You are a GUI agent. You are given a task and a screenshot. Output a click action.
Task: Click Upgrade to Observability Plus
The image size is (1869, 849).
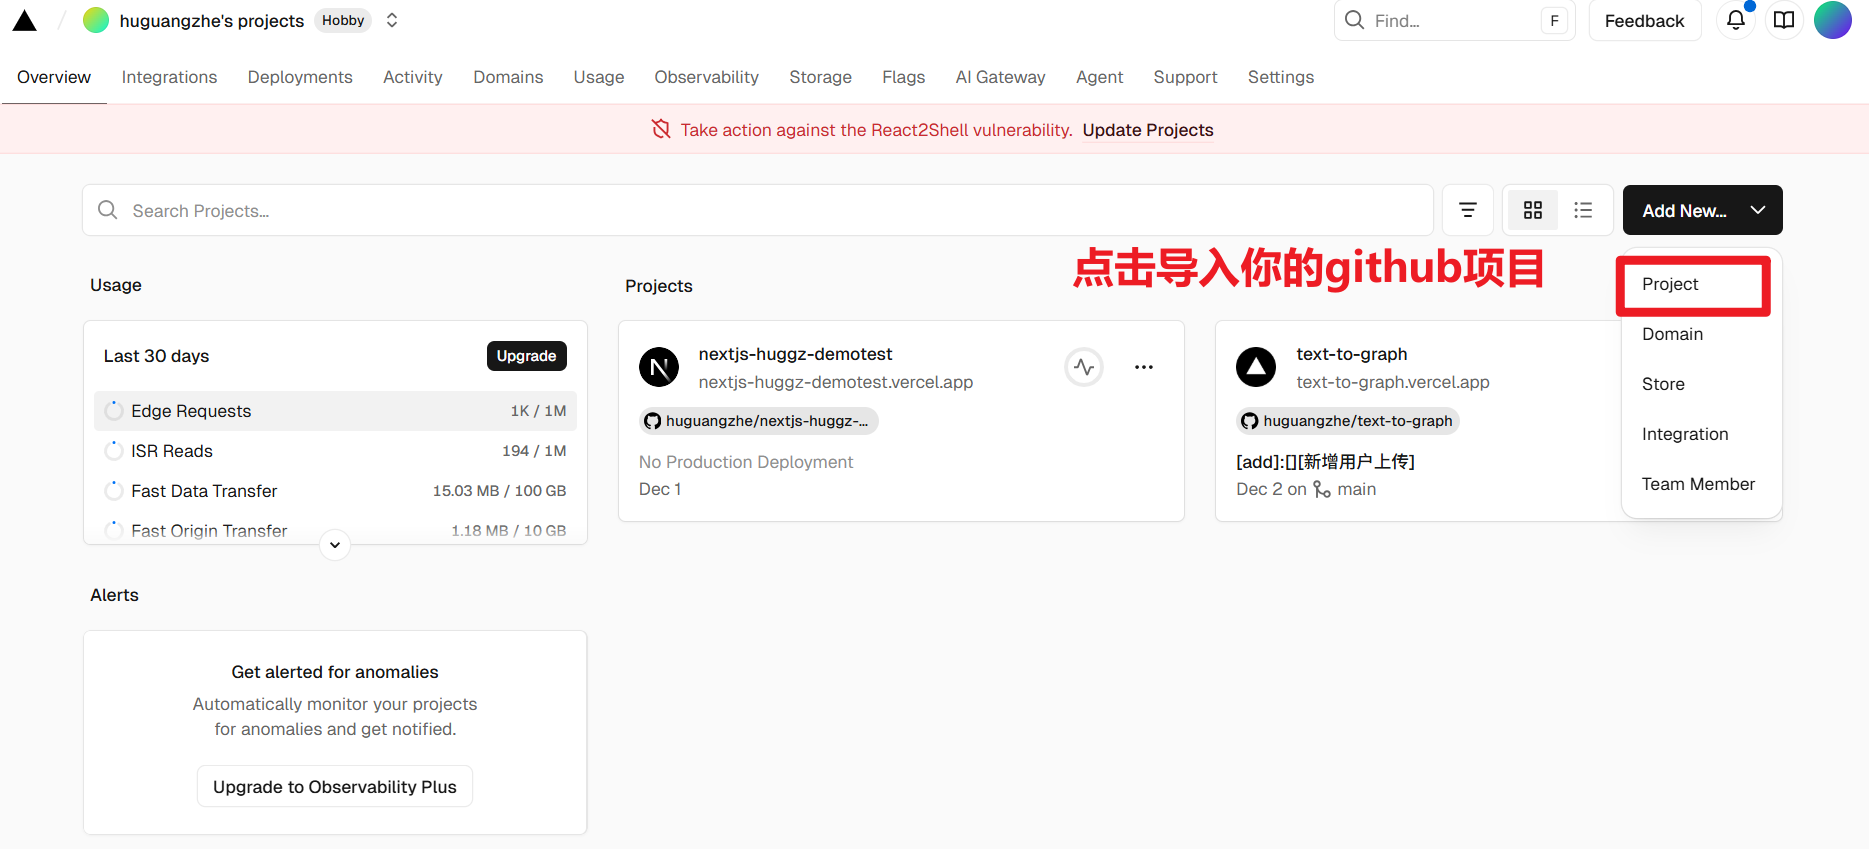(x=335, y=787)
